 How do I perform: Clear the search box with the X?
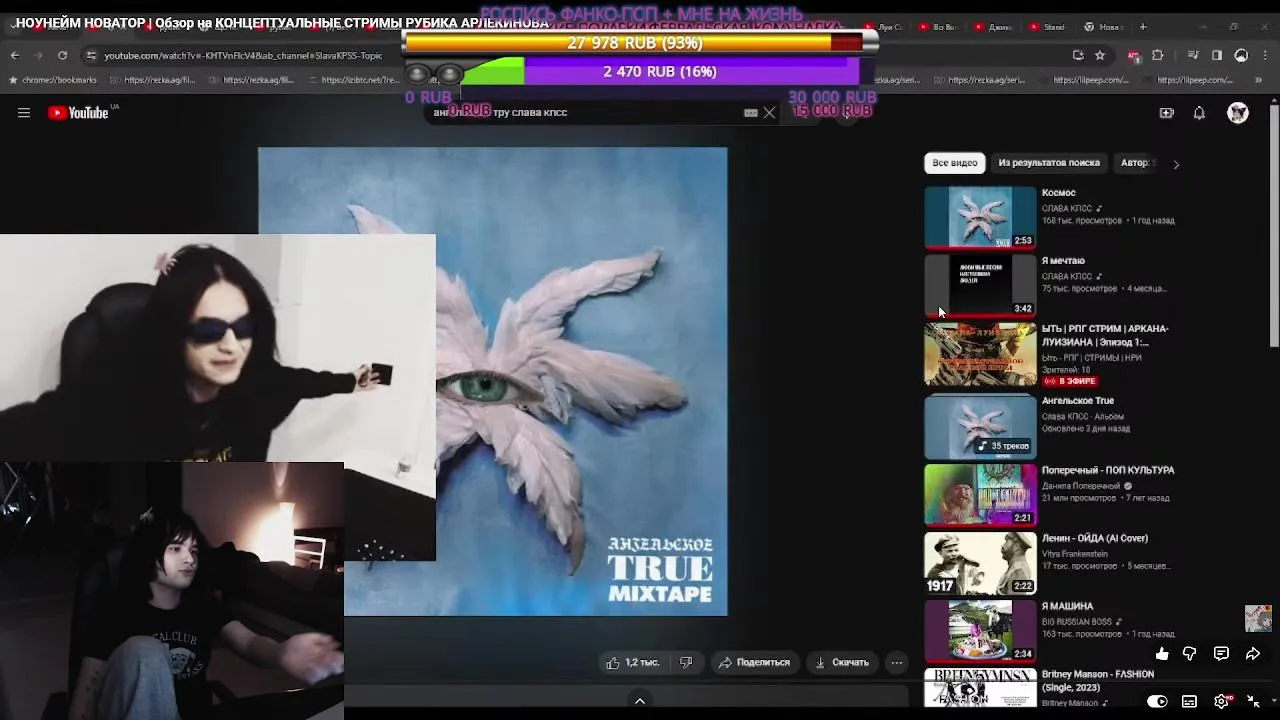point(769,113)
